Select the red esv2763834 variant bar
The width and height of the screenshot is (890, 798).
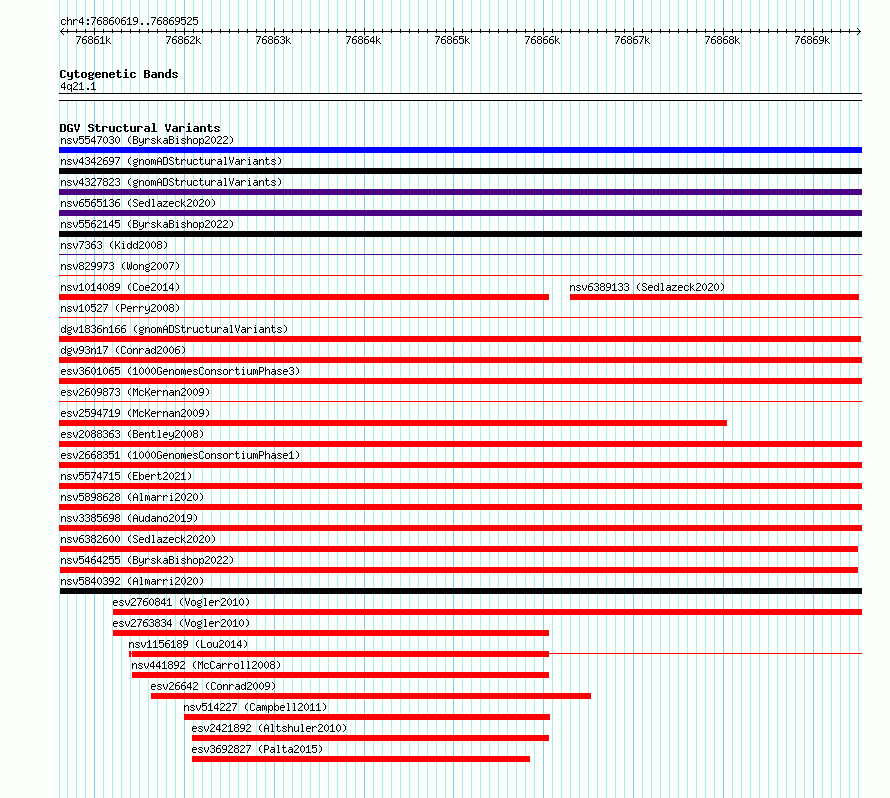[x=331, y=633]
